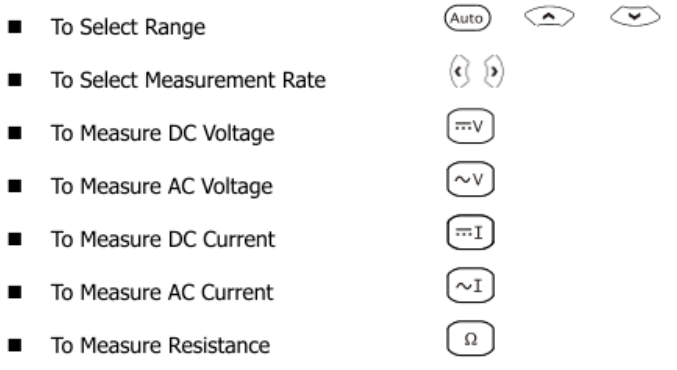Image resolution: width=677 pixels, height=370 pixels.
Task: Click the left arrow measurement rate key
Action: pos(459,71)
